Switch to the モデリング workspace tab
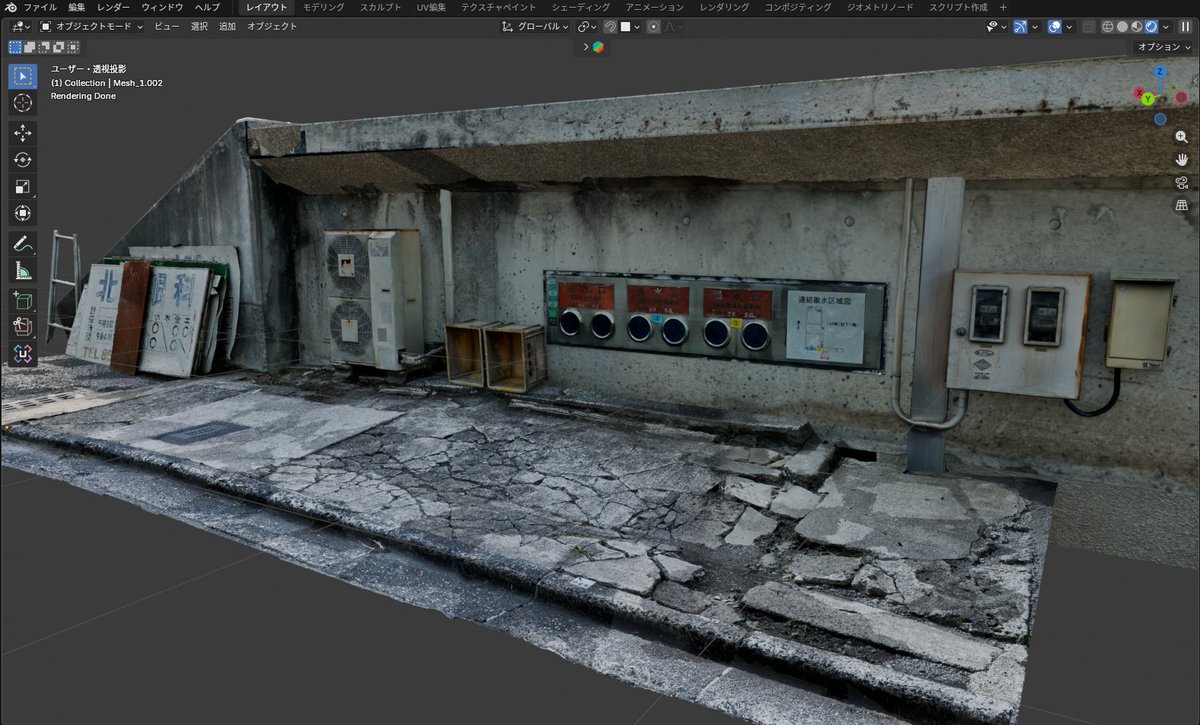The image size is (1200, 725). (323, 7)
